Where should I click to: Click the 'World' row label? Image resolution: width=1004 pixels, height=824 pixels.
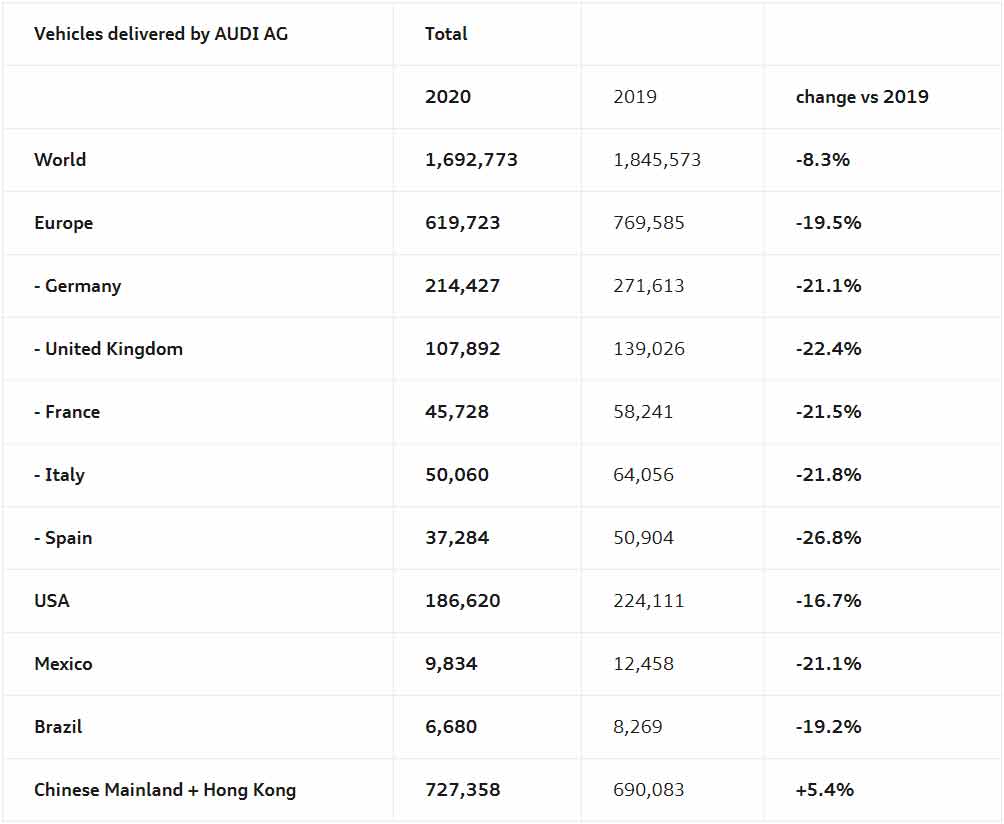click(60, 160)
